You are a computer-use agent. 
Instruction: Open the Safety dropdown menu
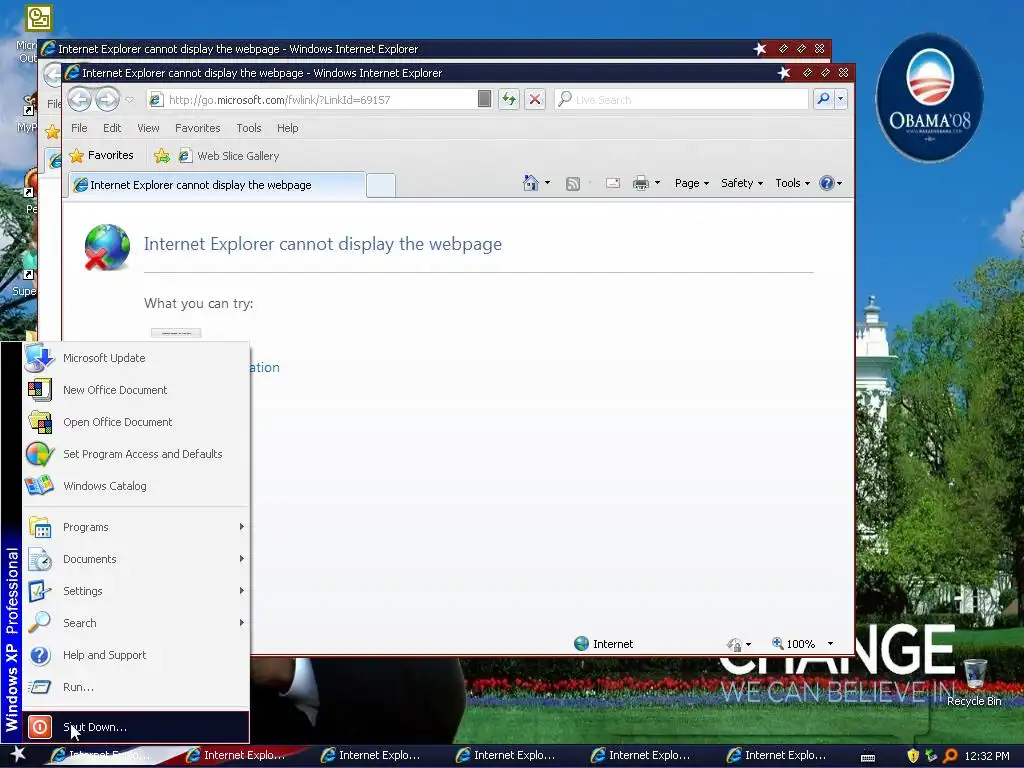[x=742, y=183]
